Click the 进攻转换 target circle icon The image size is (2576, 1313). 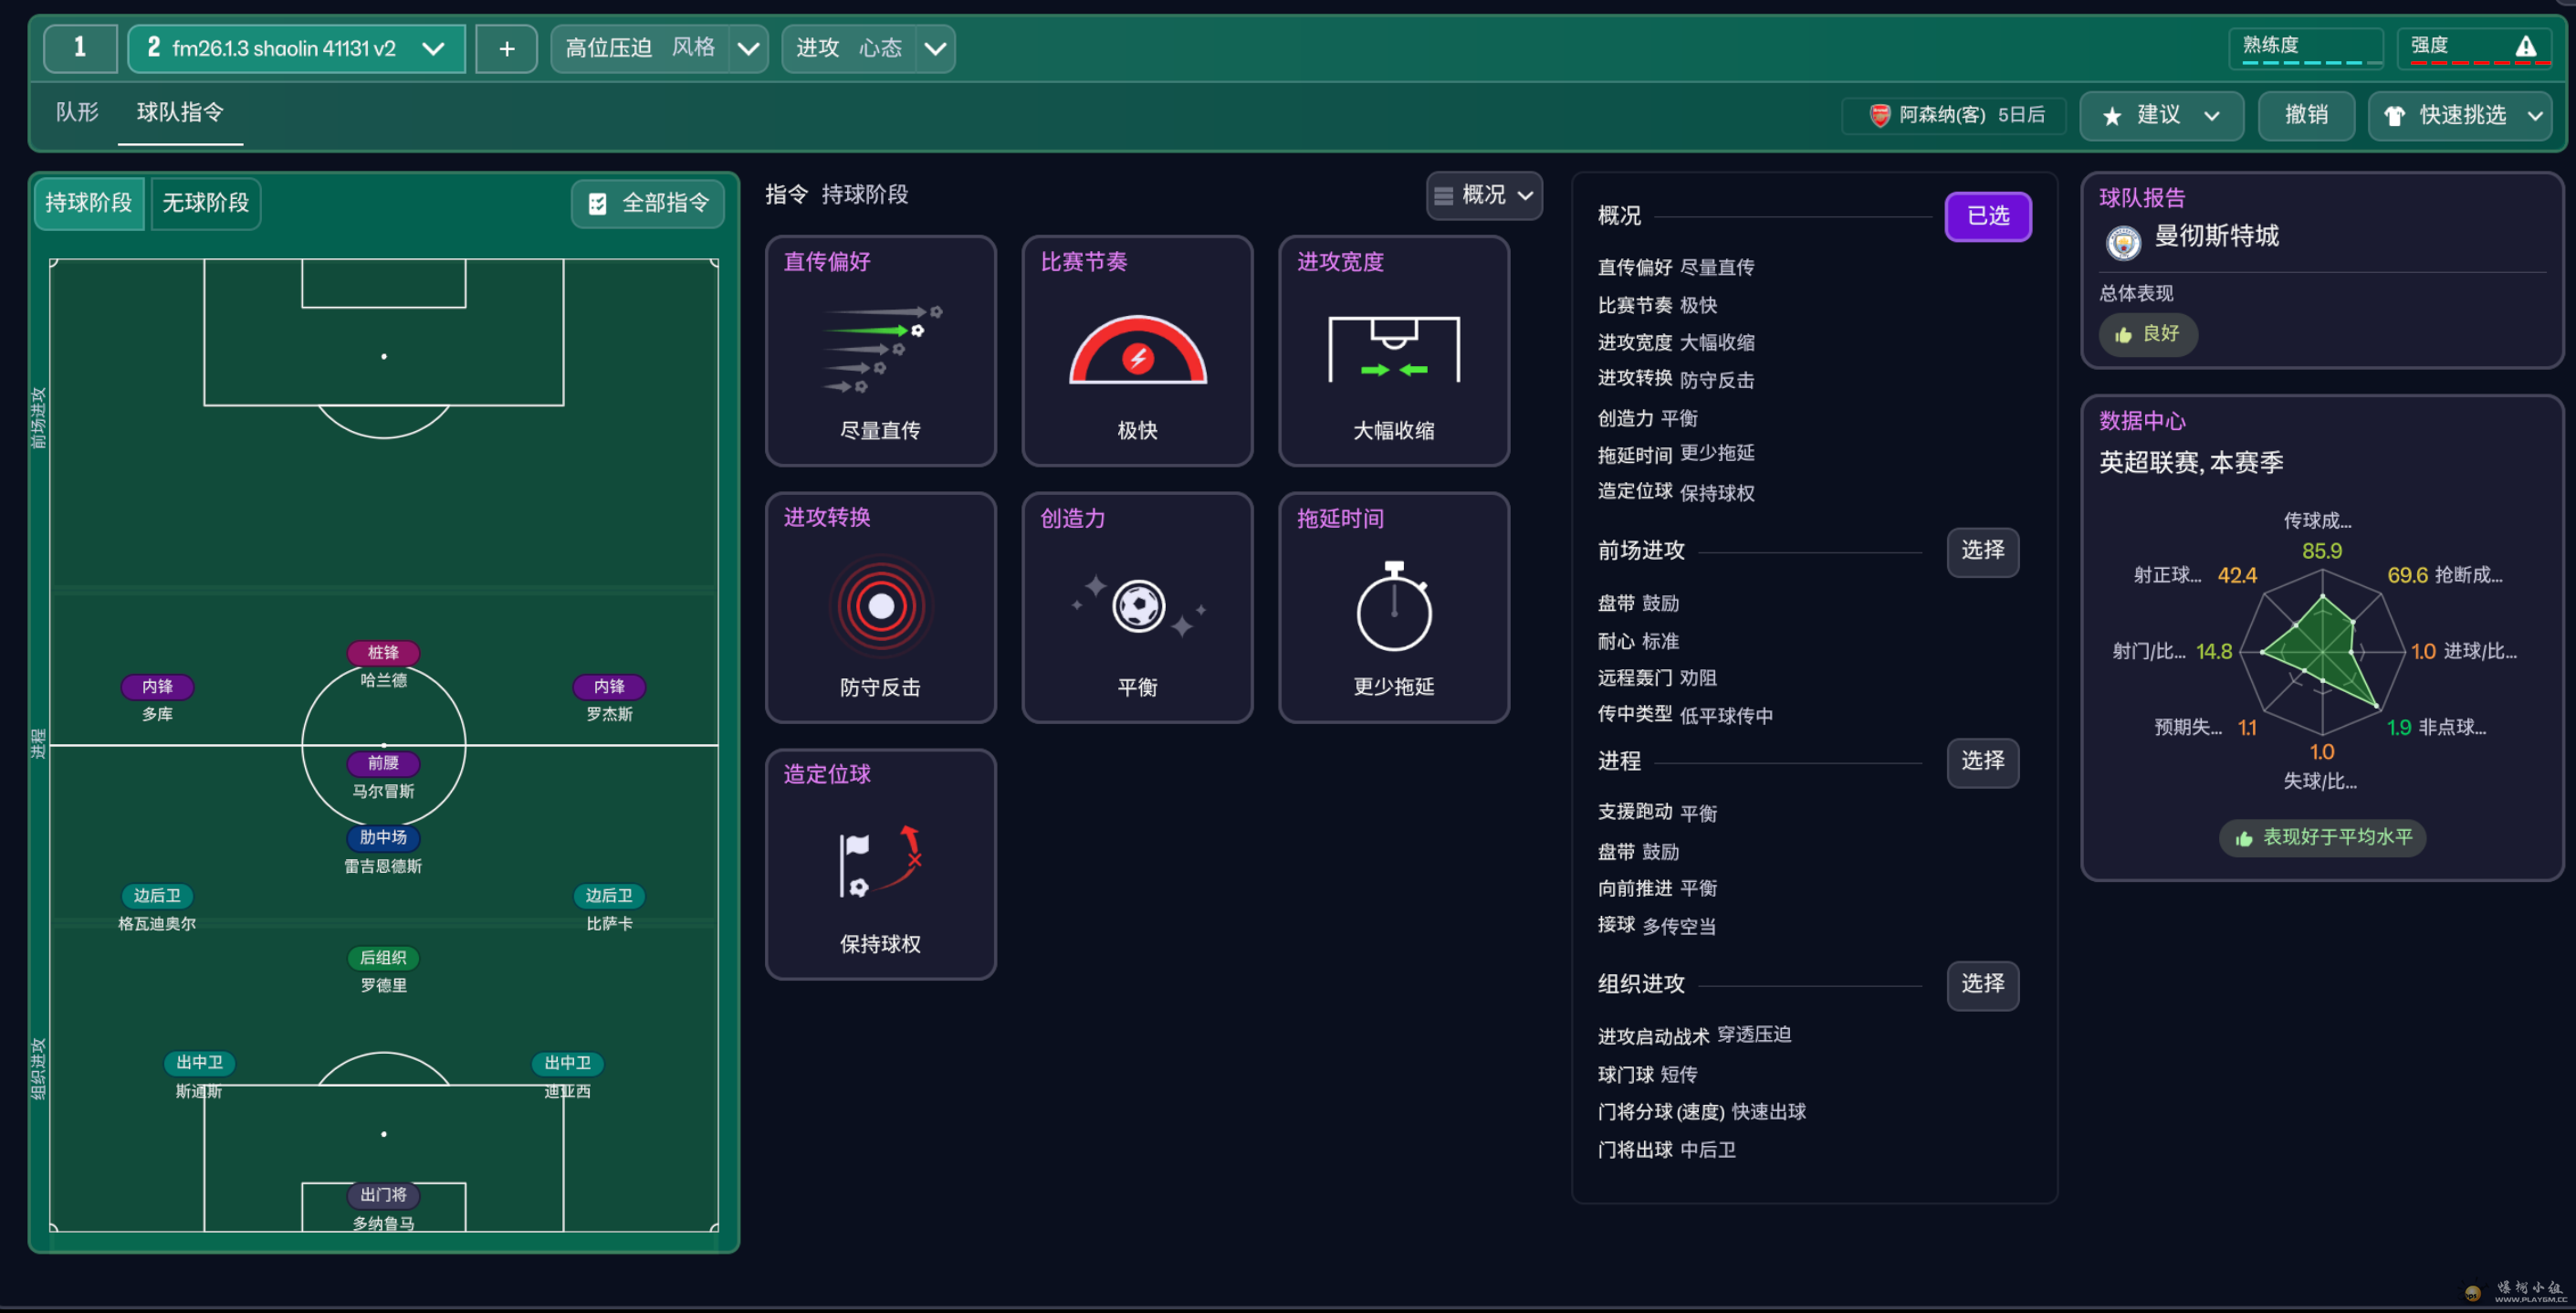pyautogui.click(x=880, y=606)
